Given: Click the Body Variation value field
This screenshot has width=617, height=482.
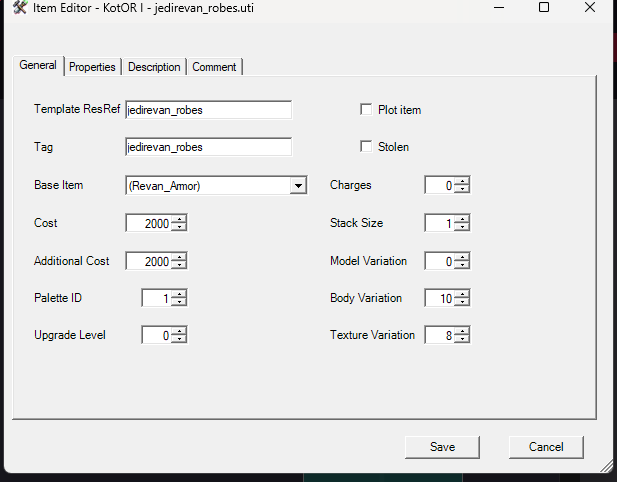Looking at the screenshot, I should coord(440,298).
